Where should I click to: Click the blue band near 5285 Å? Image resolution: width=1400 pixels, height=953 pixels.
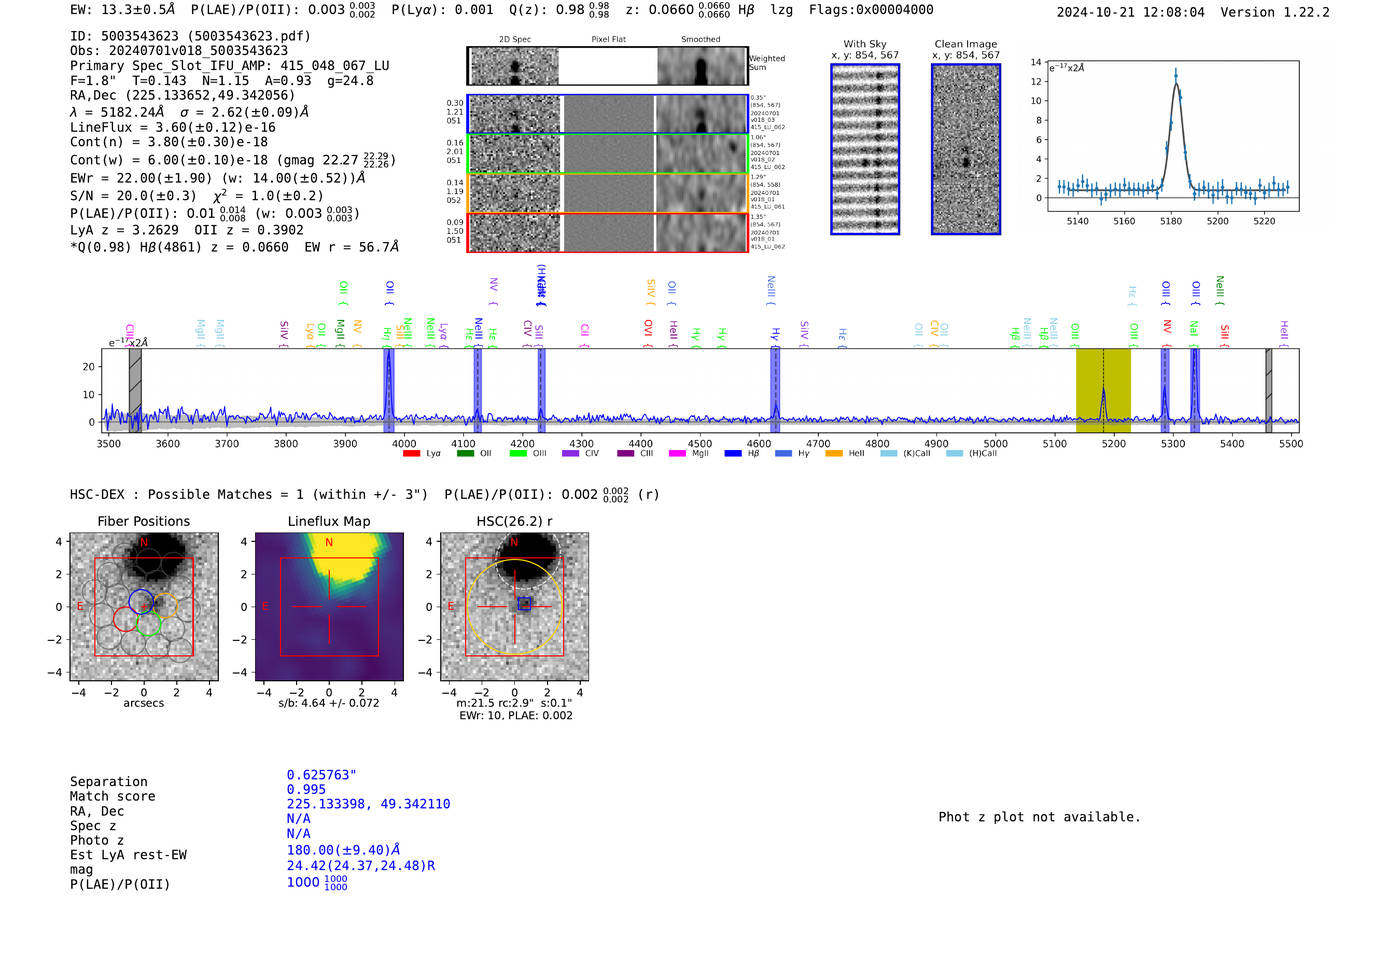point(1165,390)
